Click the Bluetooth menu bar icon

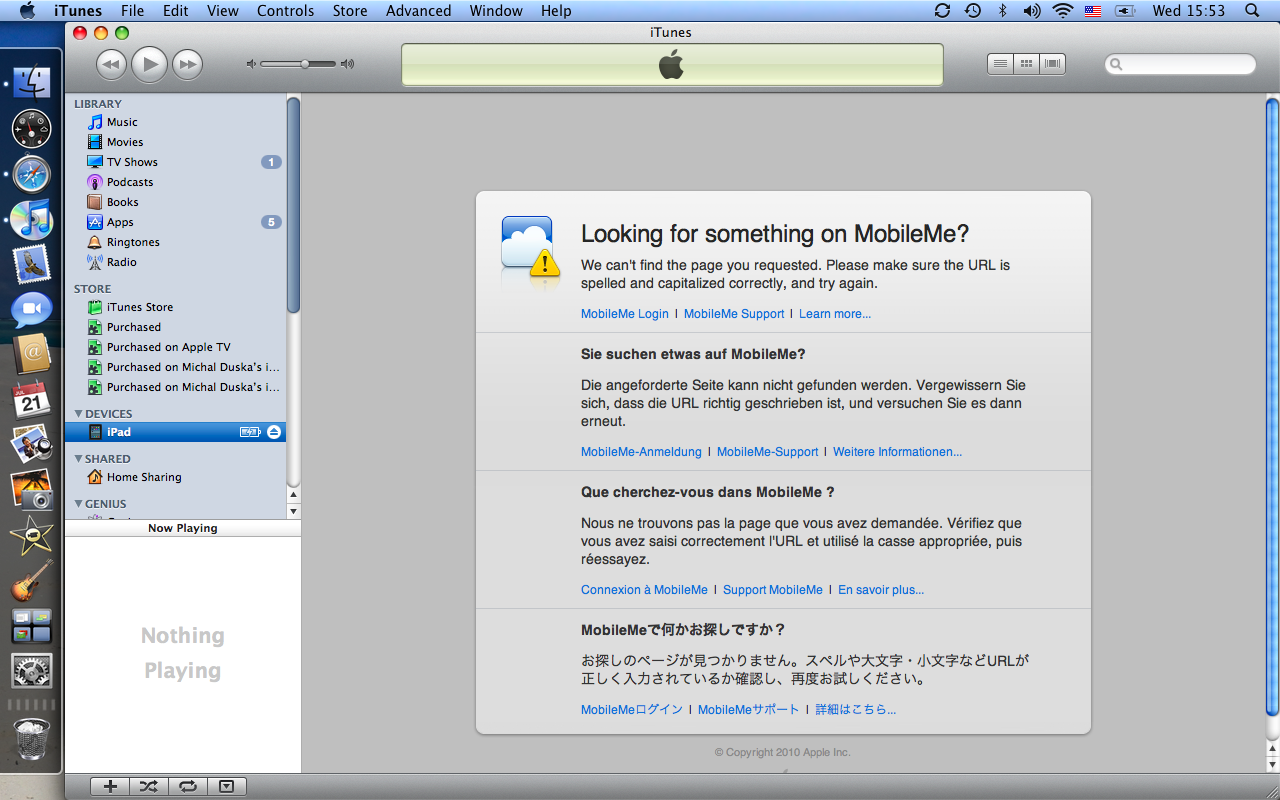click(1002, 11)
